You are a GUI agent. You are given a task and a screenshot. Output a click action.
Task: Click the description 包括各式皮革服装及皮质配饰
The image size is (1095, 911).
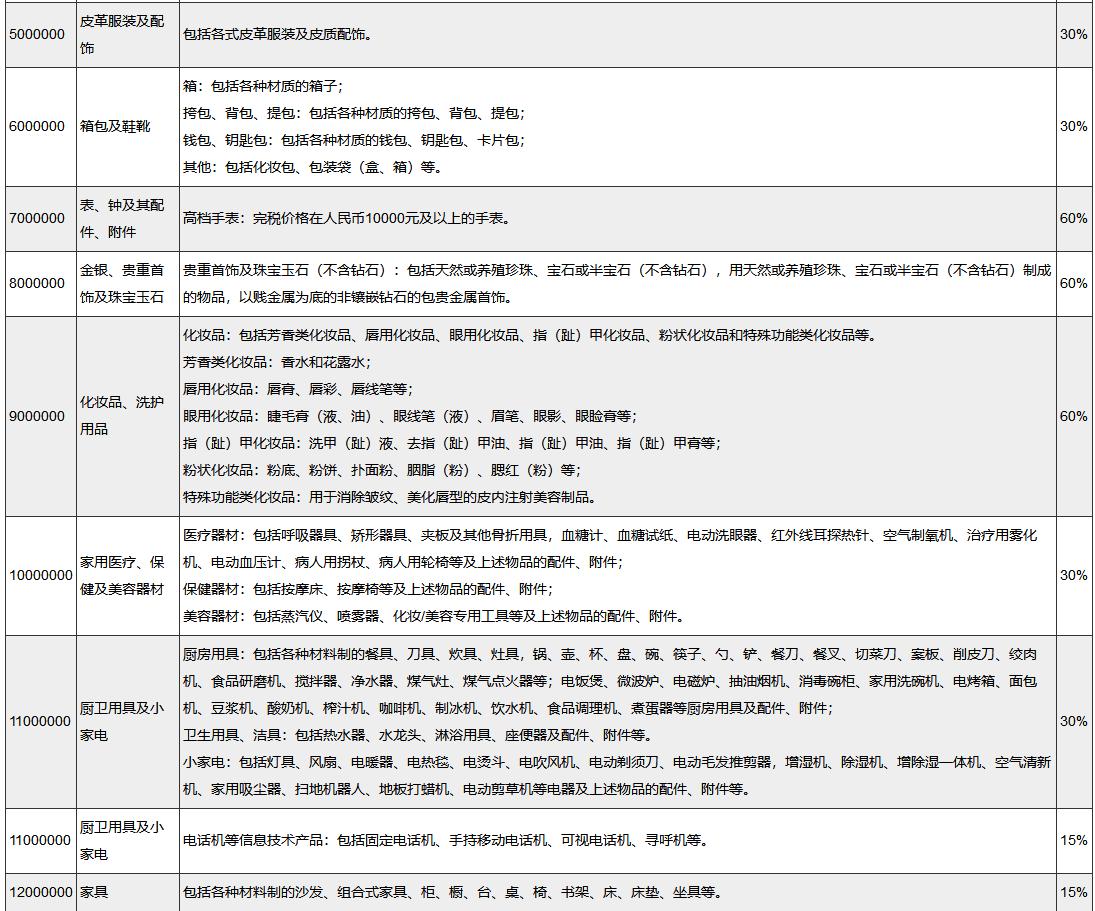(x=277, y=34)
